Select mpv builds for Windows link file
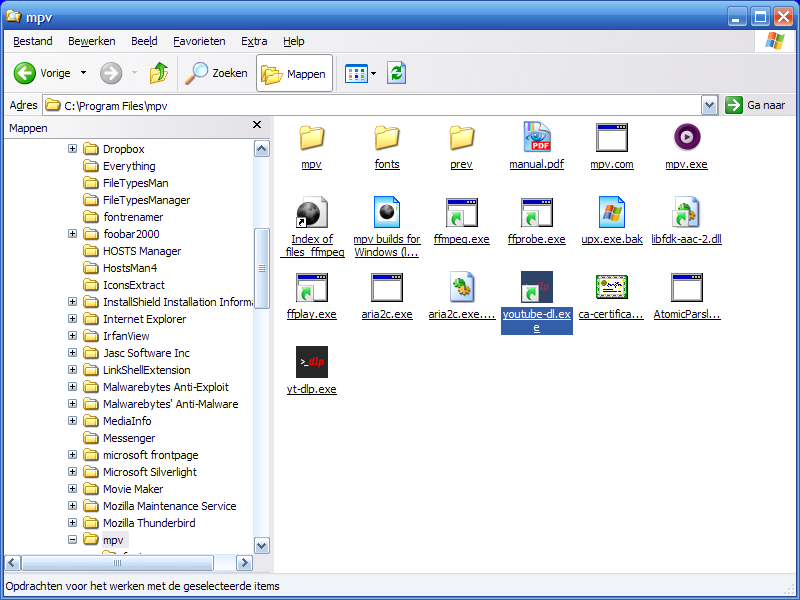Screen dimensions: 800x600 point(387,212)
